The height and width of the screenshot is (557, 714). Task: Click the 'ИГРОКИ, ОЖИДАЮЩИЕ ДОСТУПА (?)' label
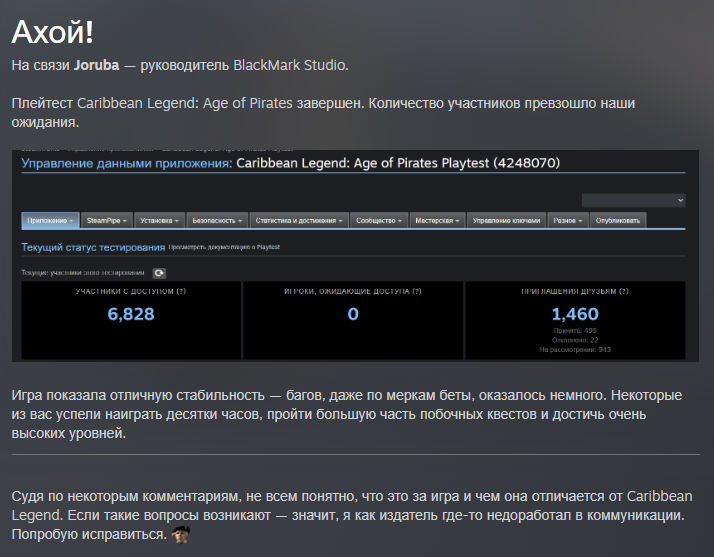coord(353,291)
